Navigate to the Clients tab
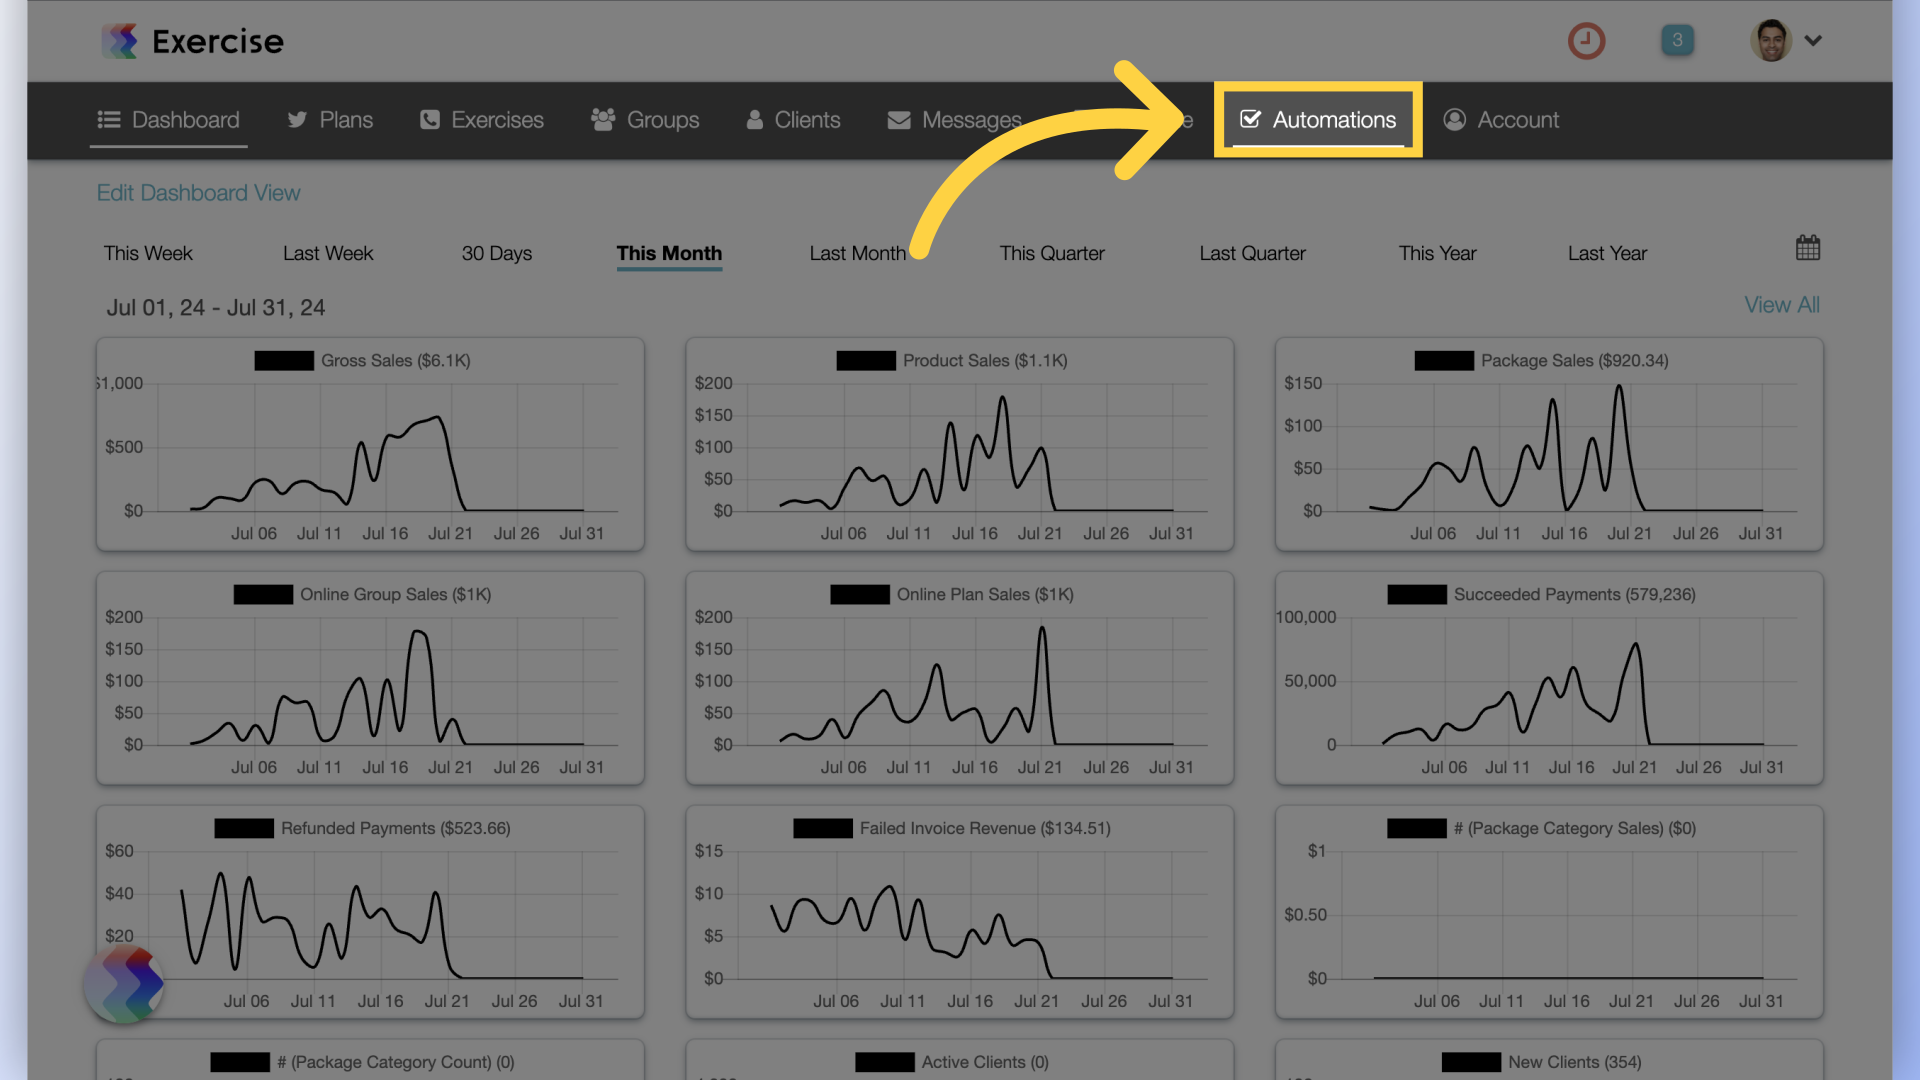 [793, 120]
